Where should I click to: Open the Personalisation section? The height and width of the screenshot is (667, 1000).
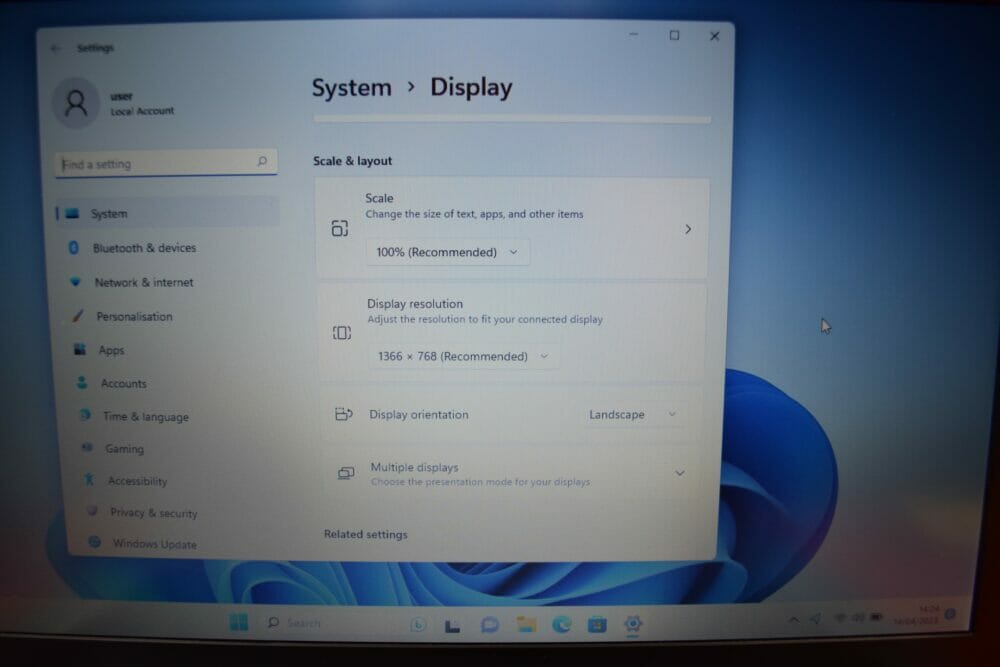click(134, 316)
